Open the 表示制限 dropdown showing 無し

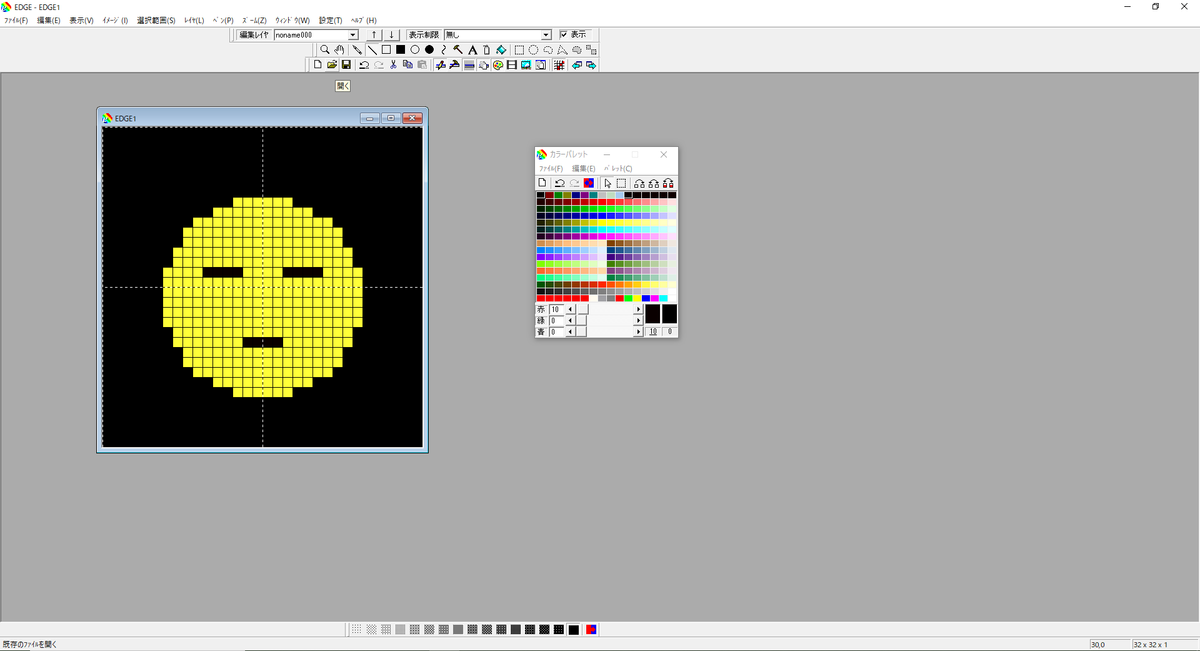point(546,35)
